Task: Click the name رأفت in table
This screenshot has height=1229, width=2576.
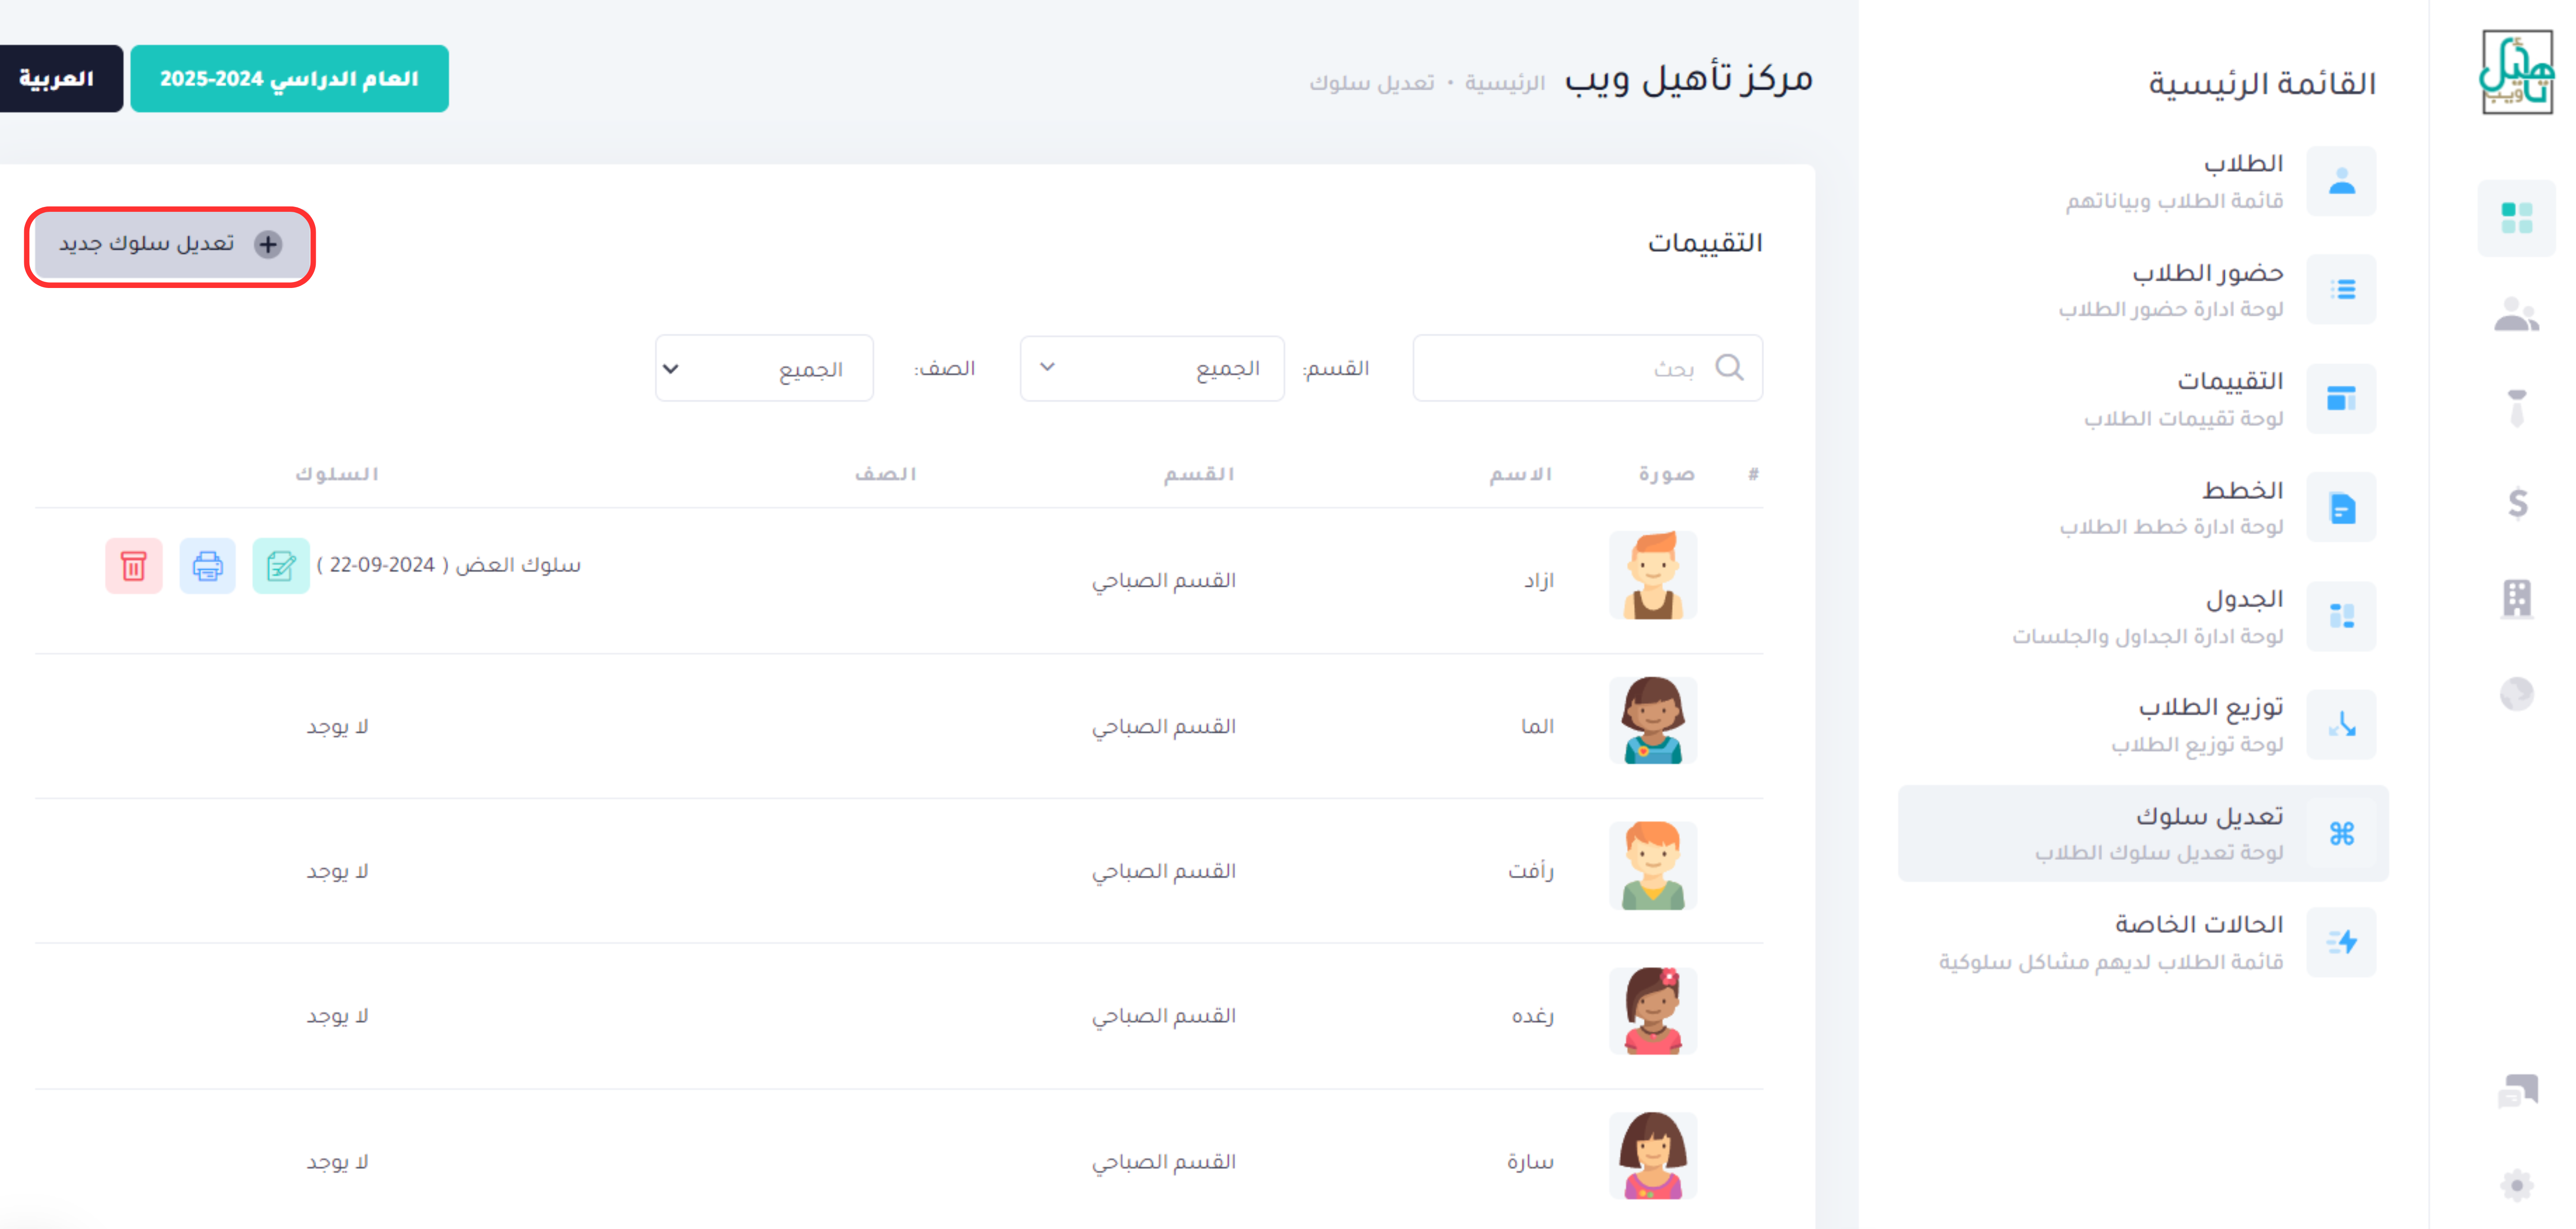Action: (1531, 871)
